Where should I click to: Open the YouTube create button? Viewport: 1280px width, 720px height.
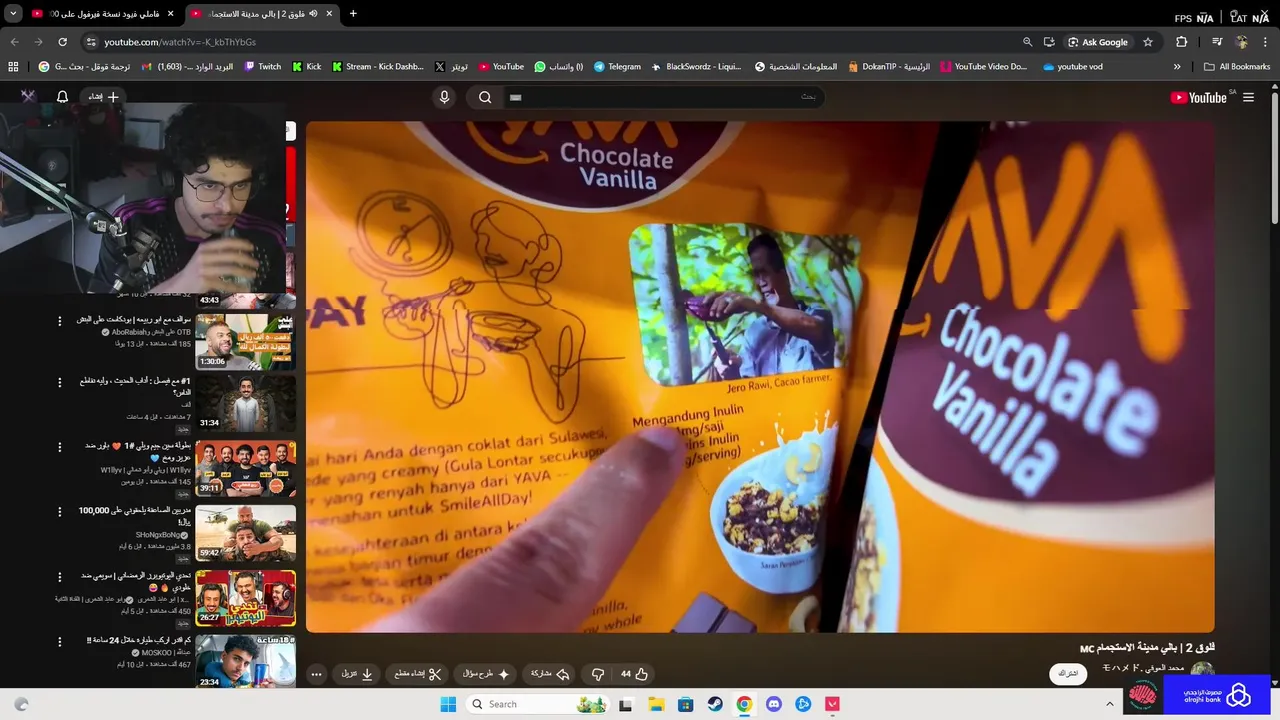click(x=103, y=97)
